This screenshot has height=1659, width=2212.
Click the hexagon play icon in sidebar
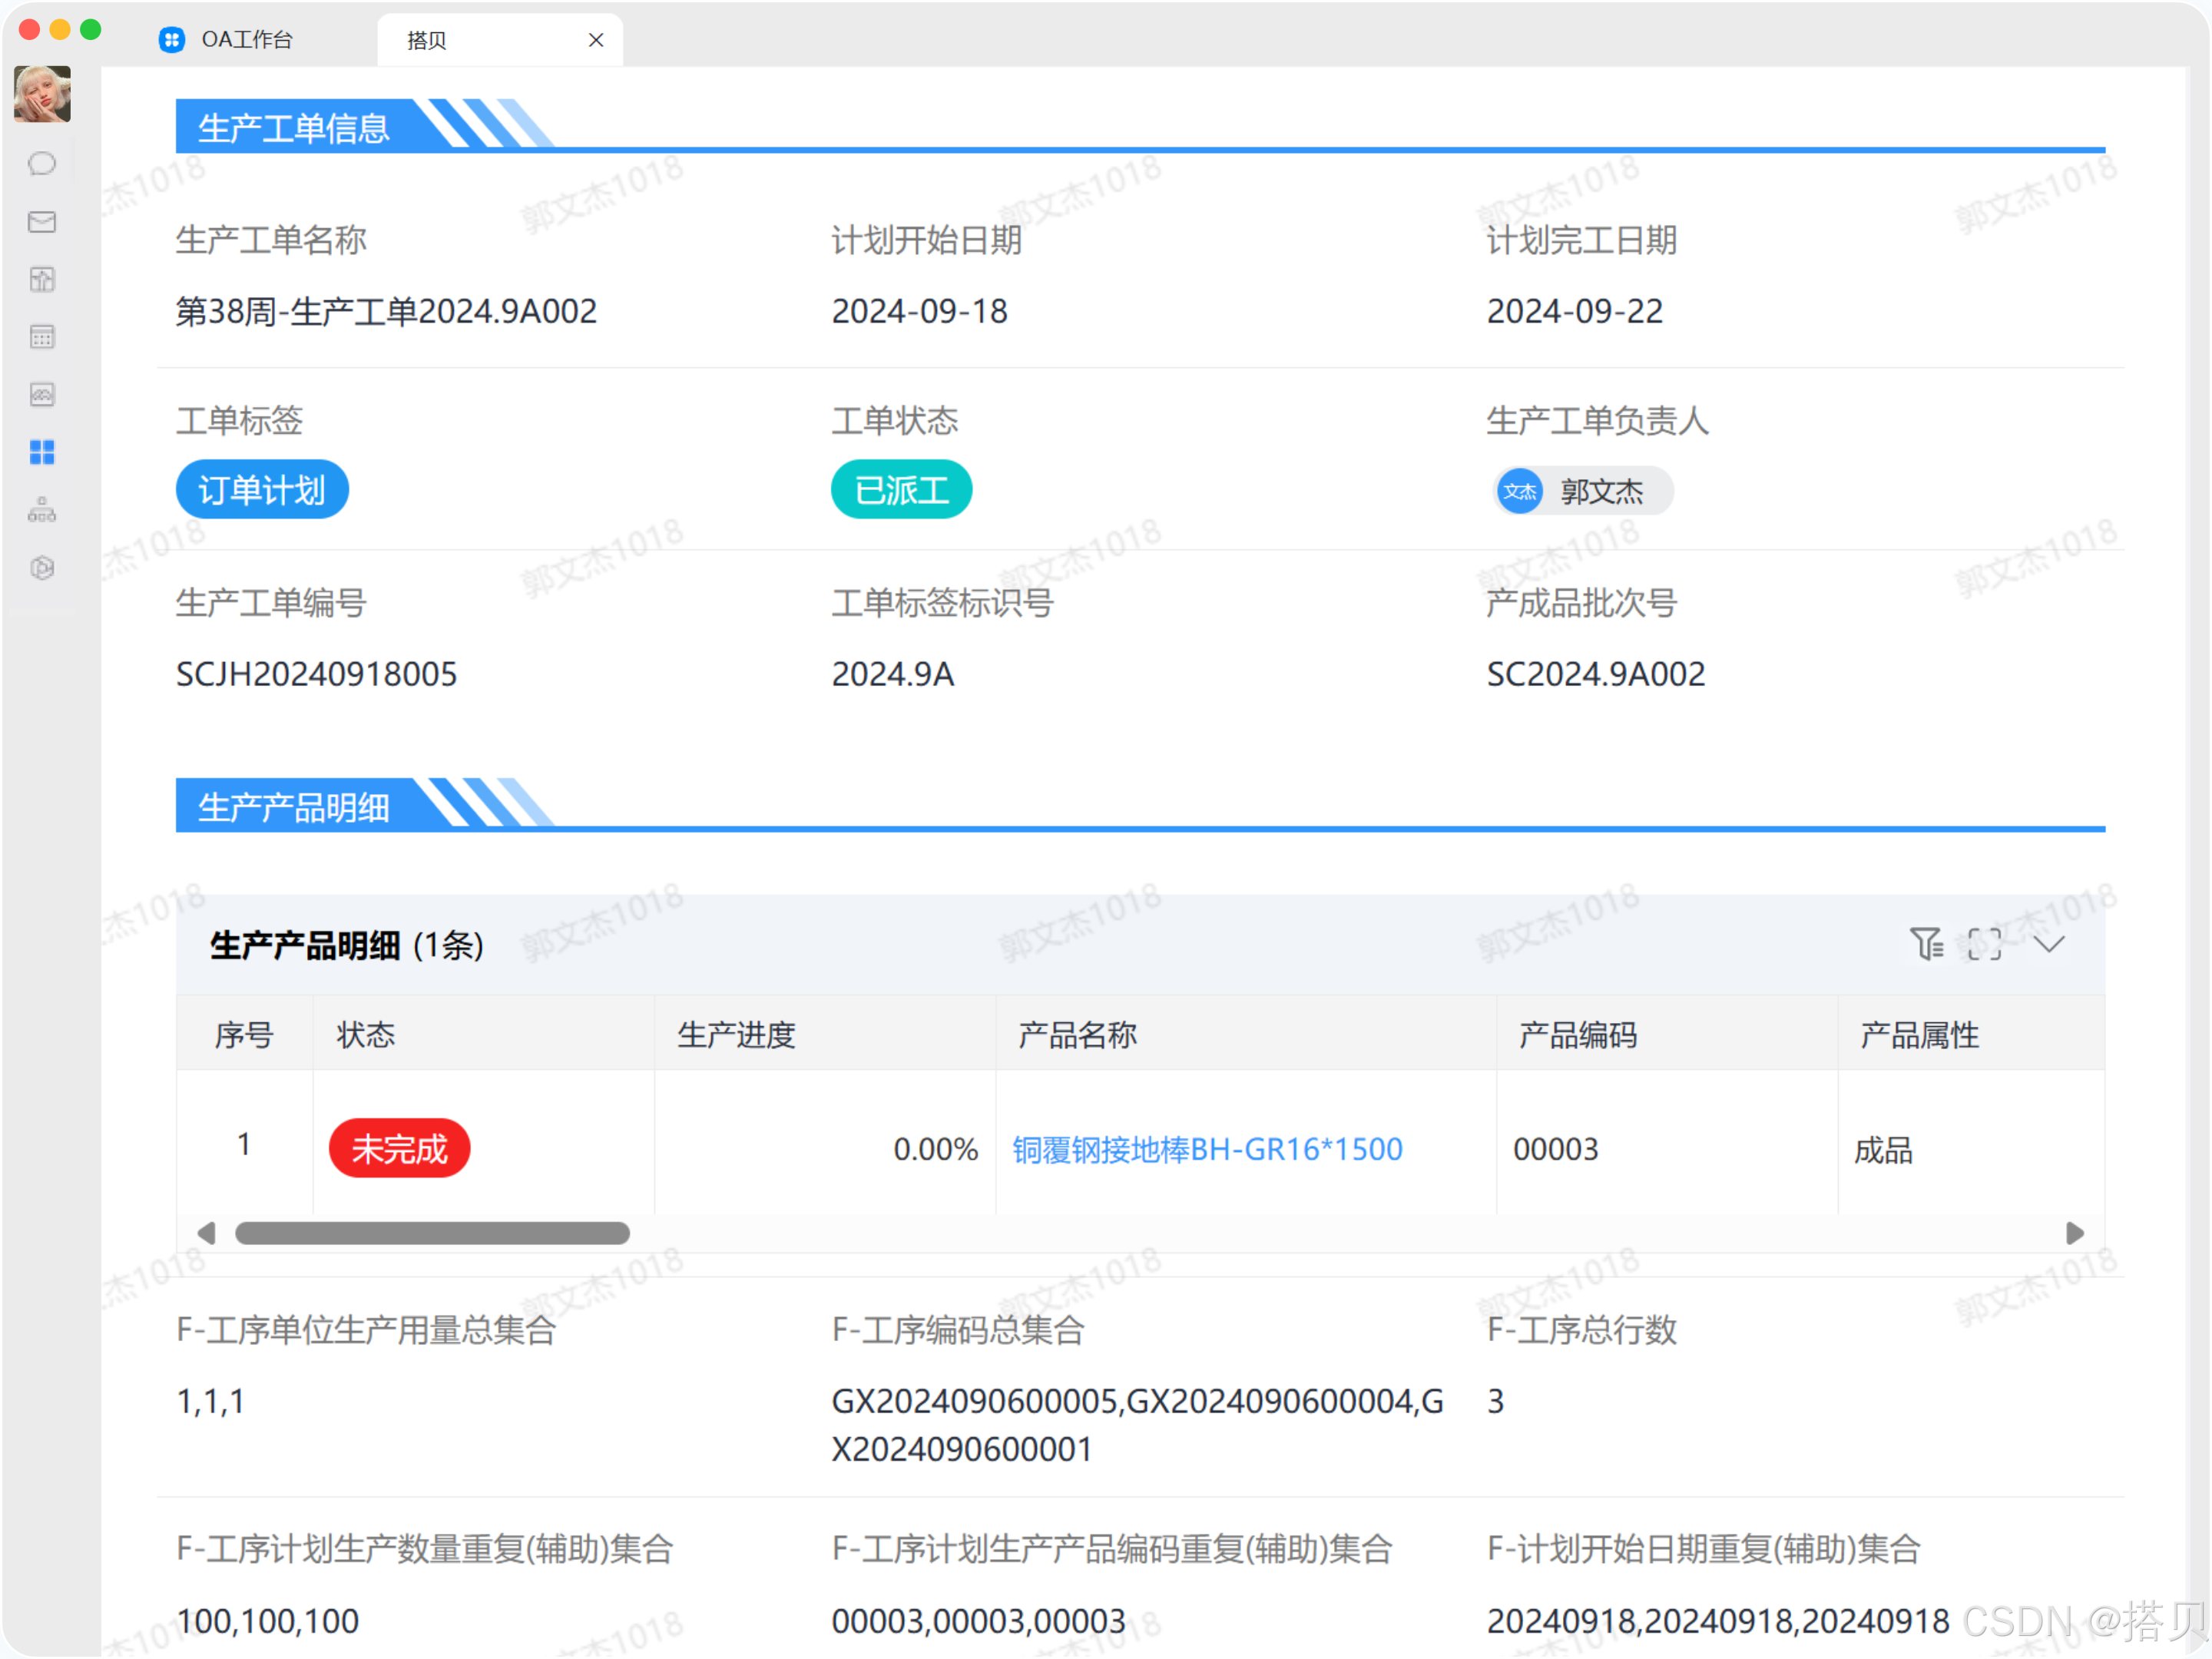click(x=42, y=568)
